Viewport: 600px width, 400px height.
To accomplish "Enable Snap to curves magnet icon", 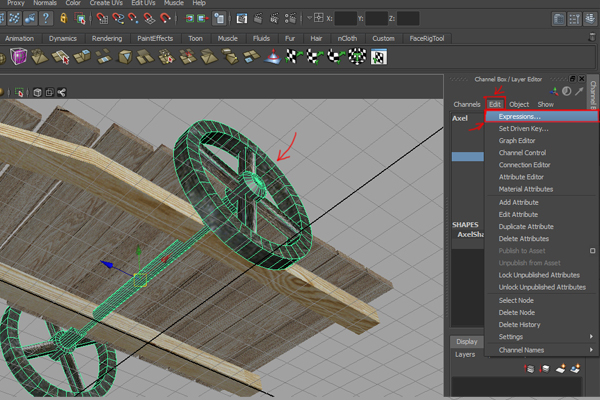I will pos(118,18).
